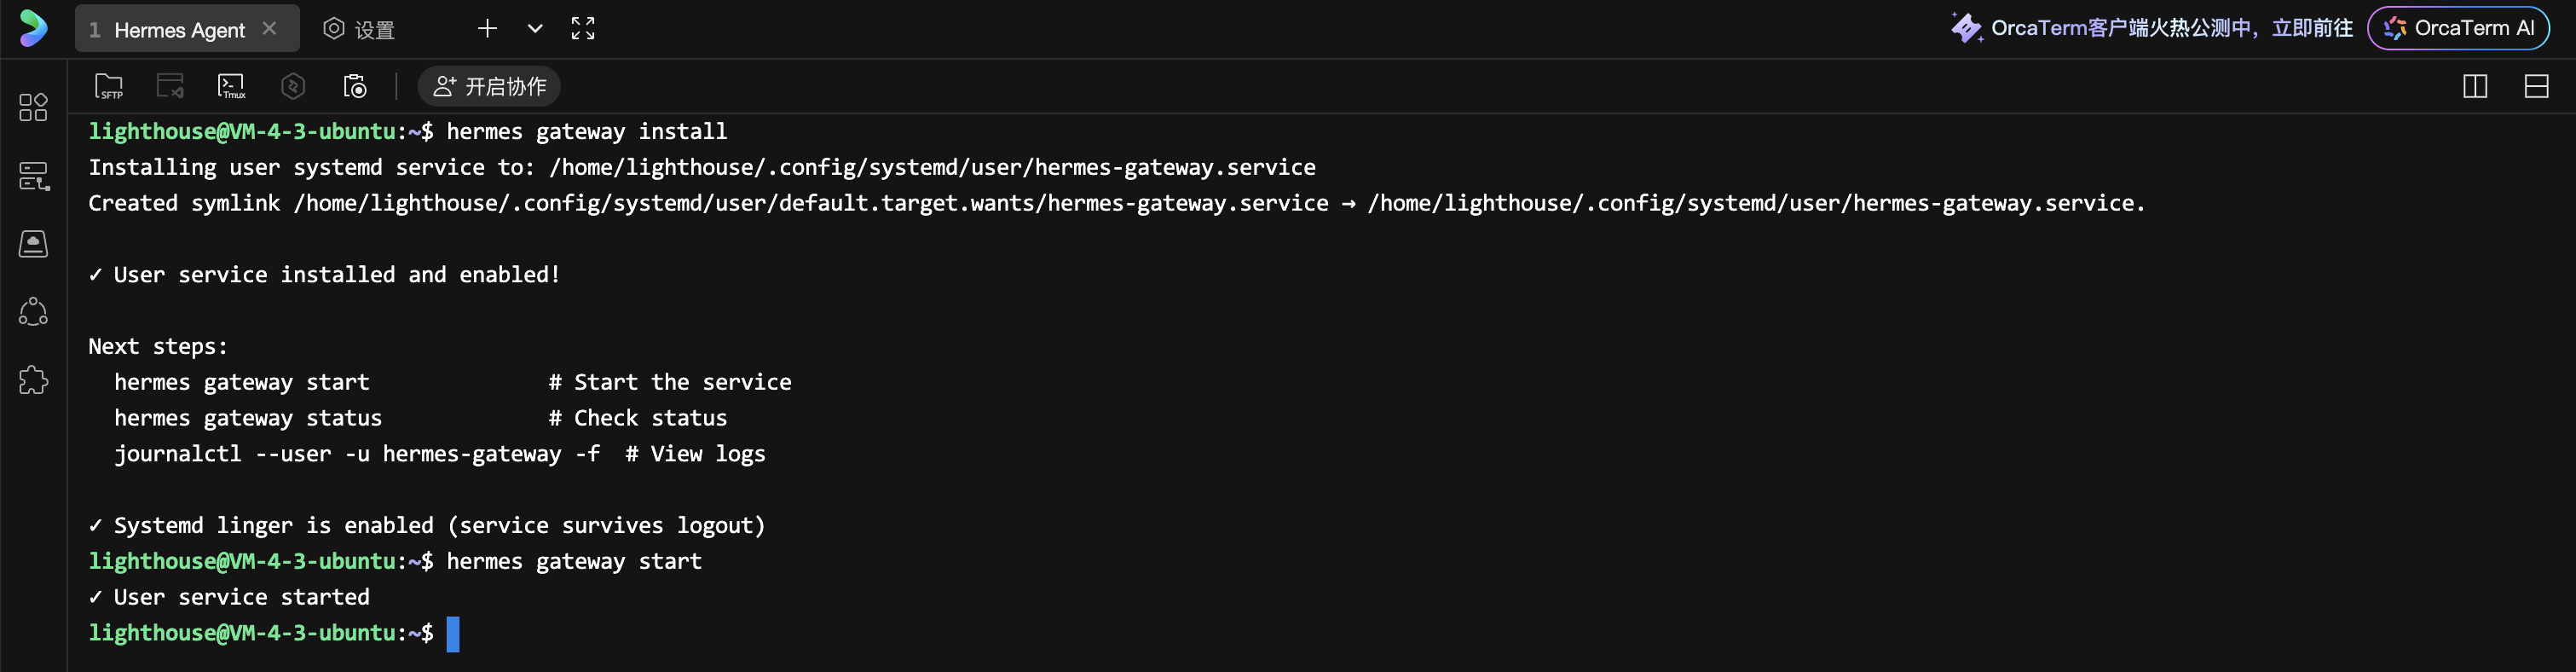The width and height of the screenshot is (2576, 672).
Task: Open the cloud drive sidebar icon
Action: click(33, 244)
